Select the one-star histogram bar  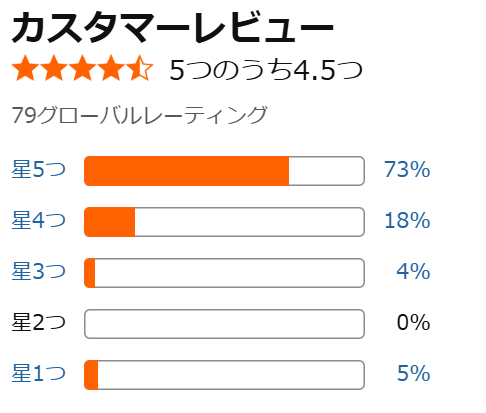224,375
